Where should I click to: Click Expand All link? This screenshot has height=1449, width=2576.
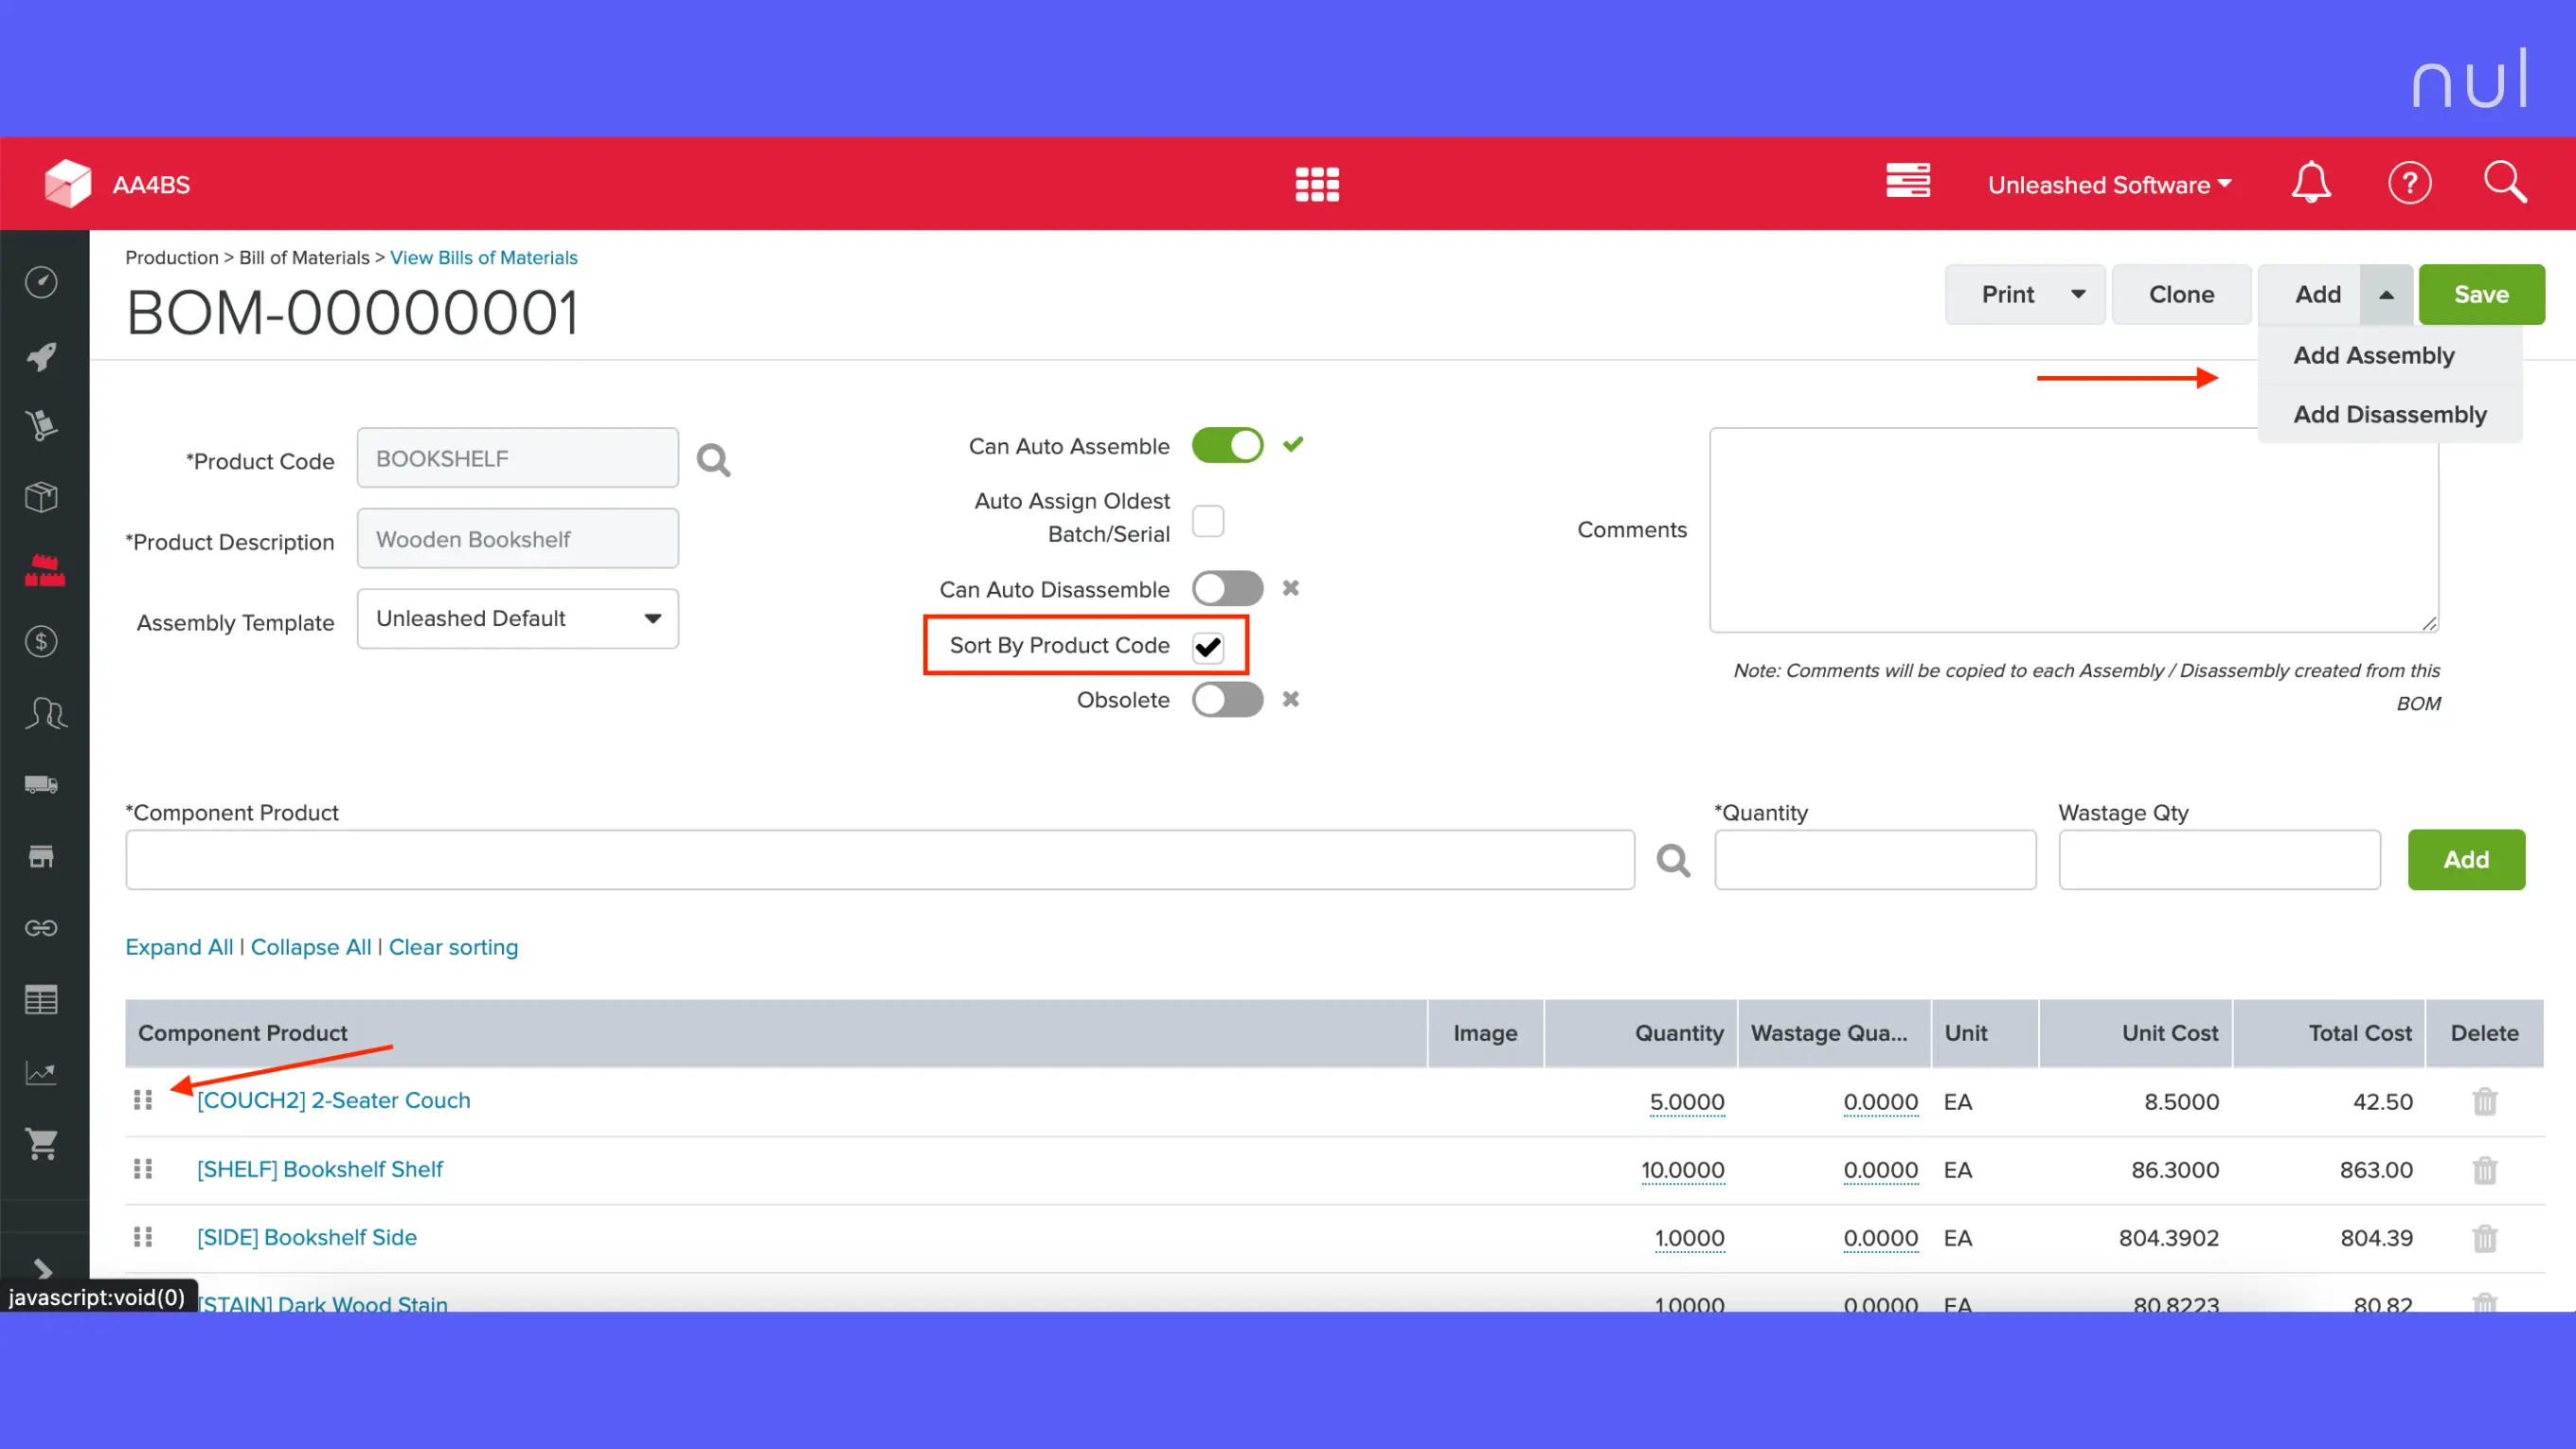(x=179, y=947)
